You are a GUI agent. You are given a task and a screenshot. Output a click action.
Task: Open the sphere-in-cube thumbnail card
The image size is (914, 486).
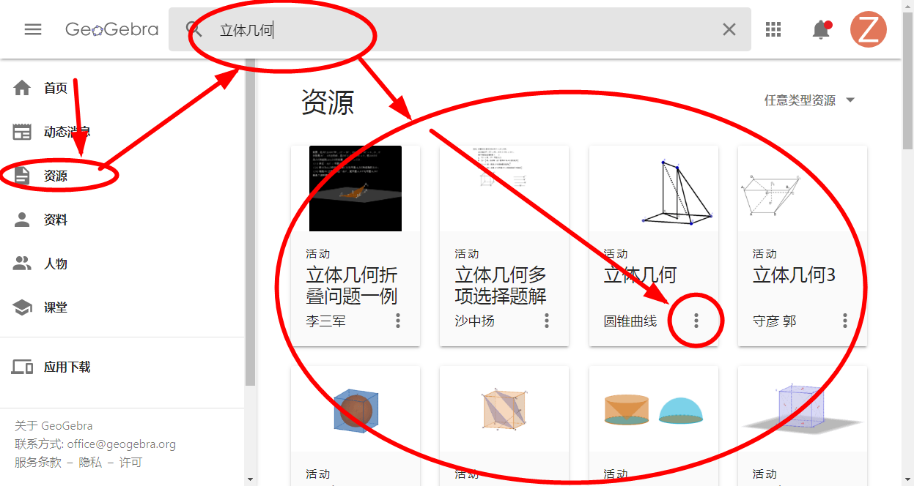point(356,410)
